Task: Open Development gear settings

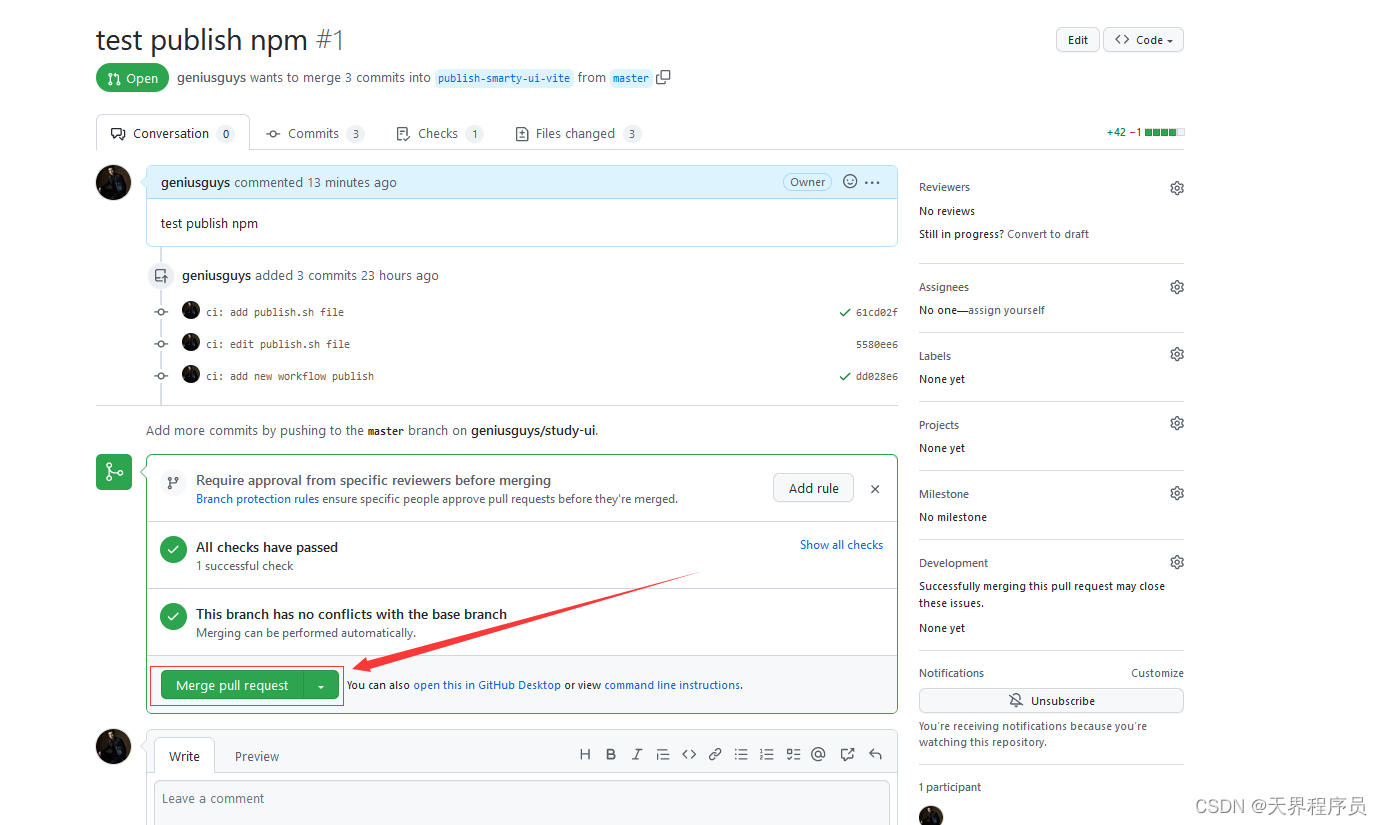Action: point(1177,562)
